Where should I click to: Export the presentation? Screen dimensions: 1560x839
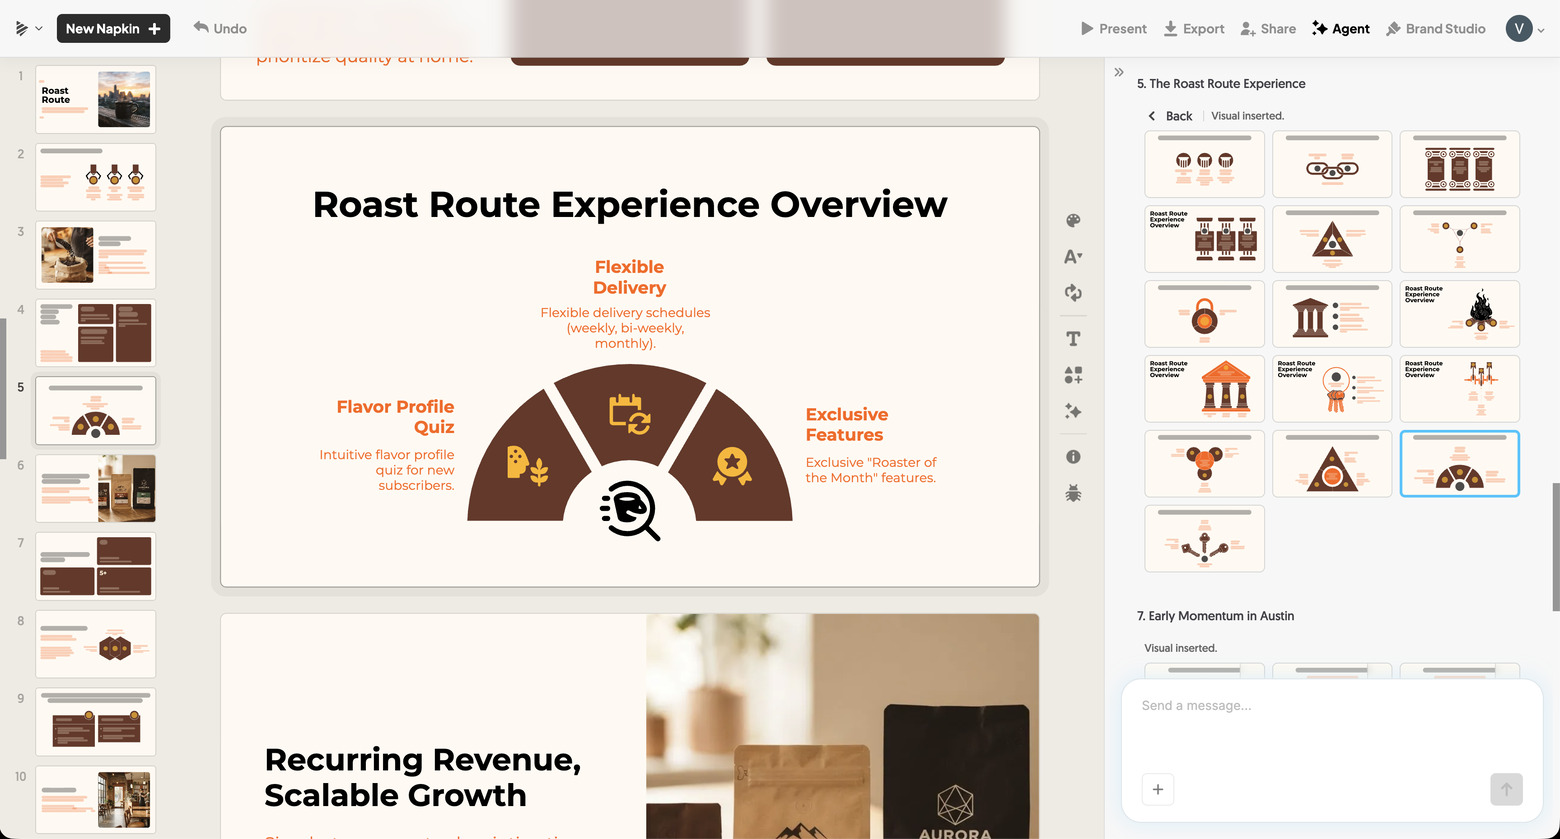pyautogui.click(x=1194, y=29)
